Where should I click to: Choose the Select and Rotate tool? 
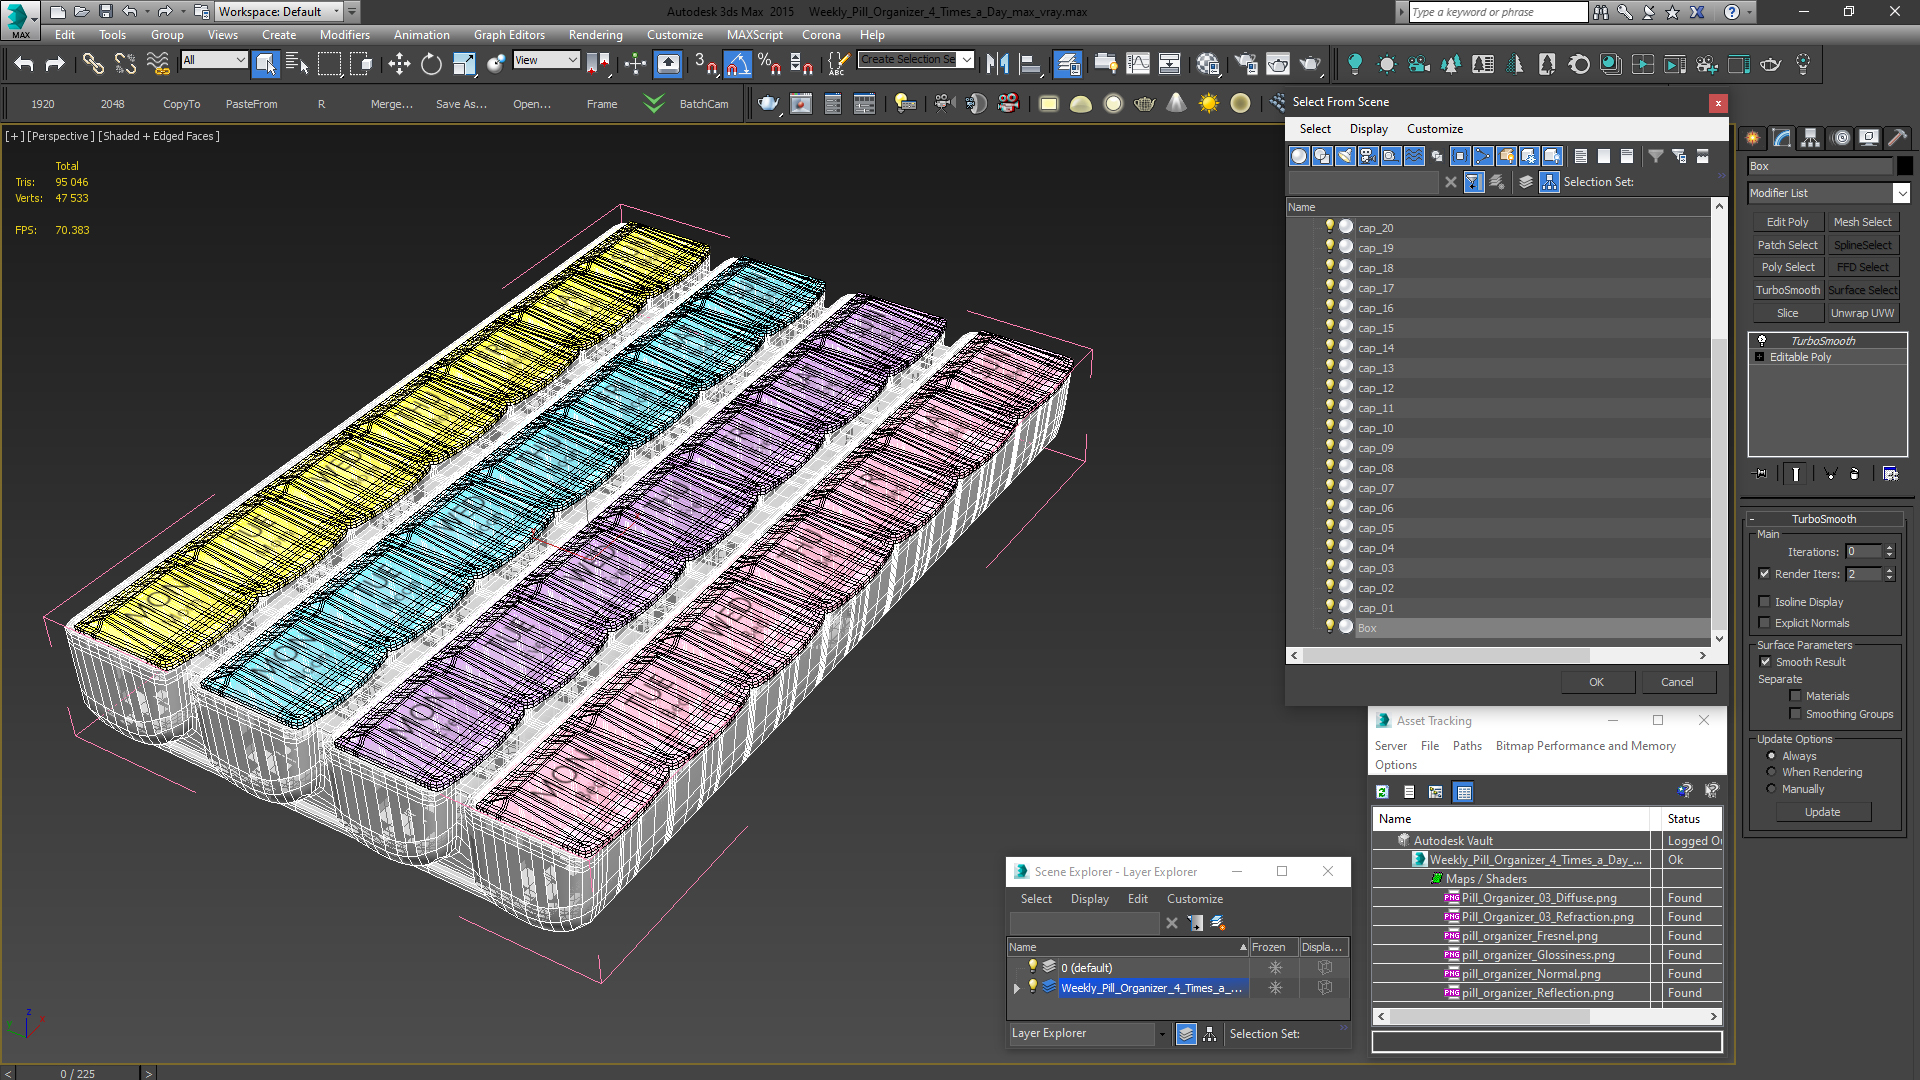click(431, 64)
